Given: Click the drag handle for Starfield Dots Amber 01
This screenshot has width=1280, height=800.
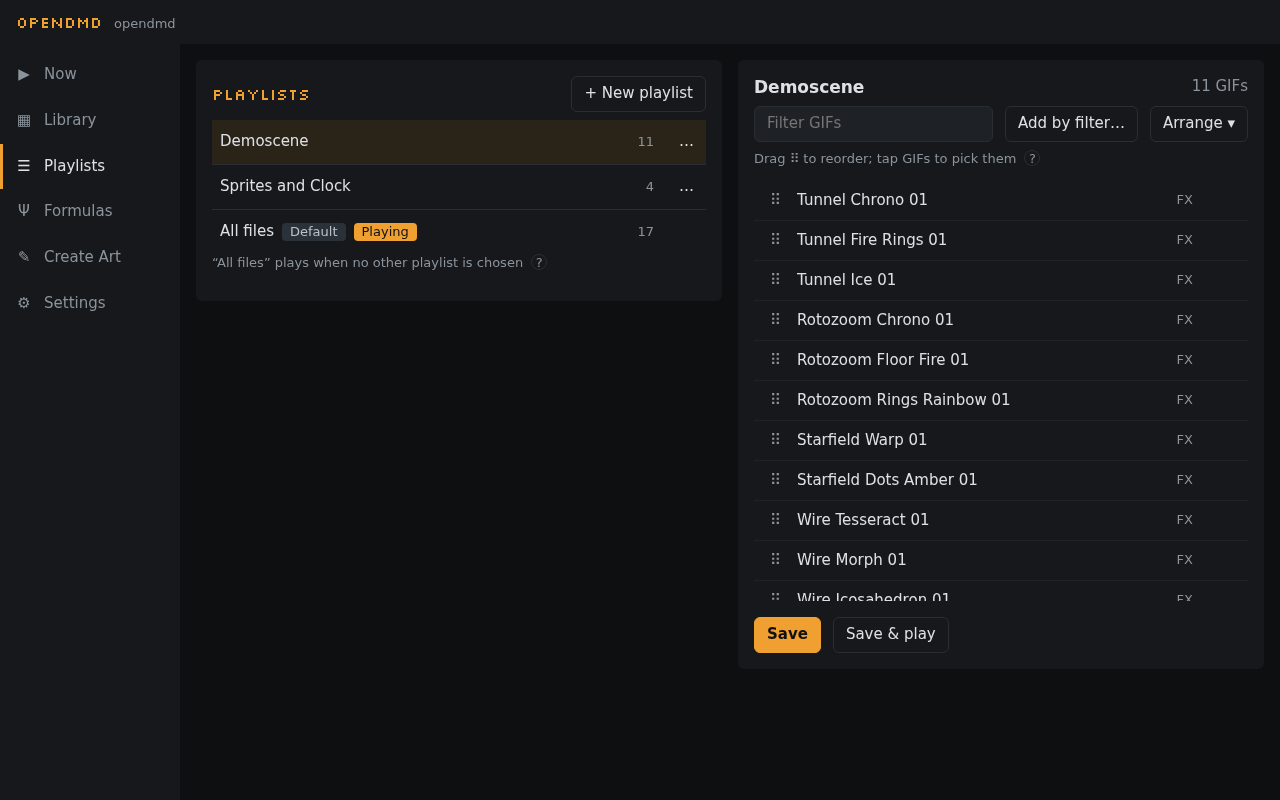Looking at the screenshot, I should tap(775, 480).
